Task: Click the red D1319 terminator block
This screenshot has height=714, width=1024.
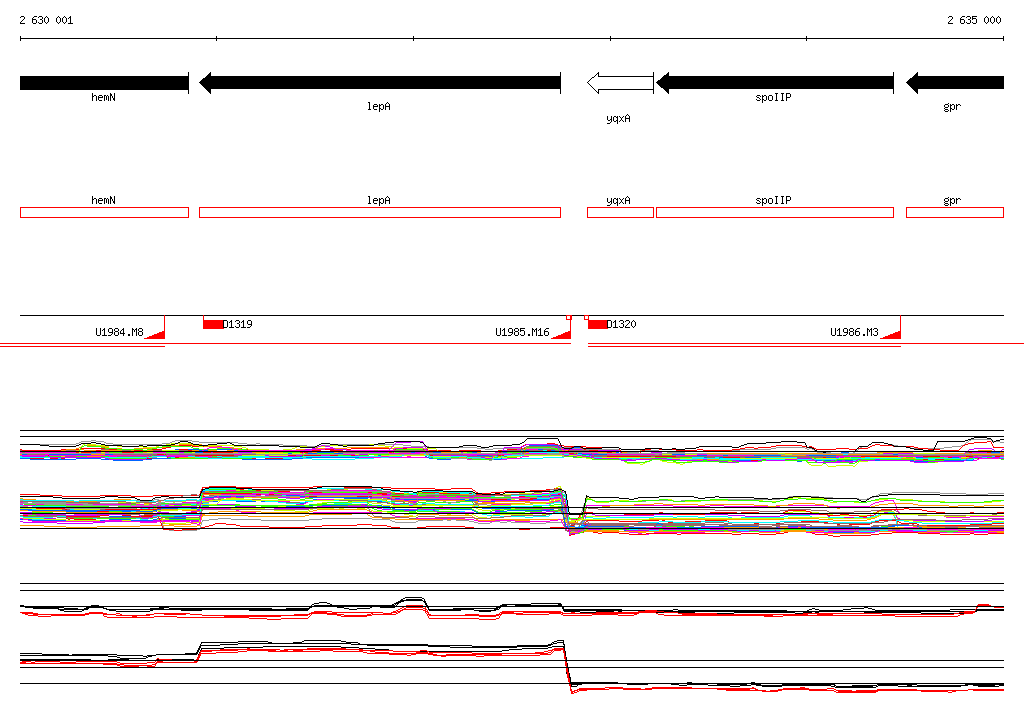Action: click(213, 324)
